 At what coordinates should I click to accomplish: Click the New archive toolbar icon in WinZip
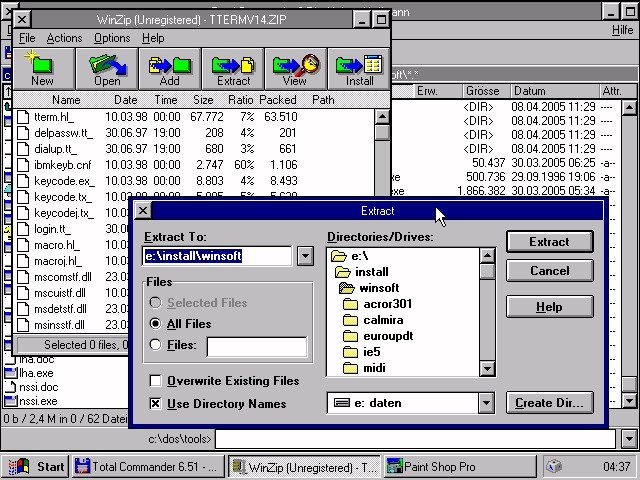pos(44,69)
